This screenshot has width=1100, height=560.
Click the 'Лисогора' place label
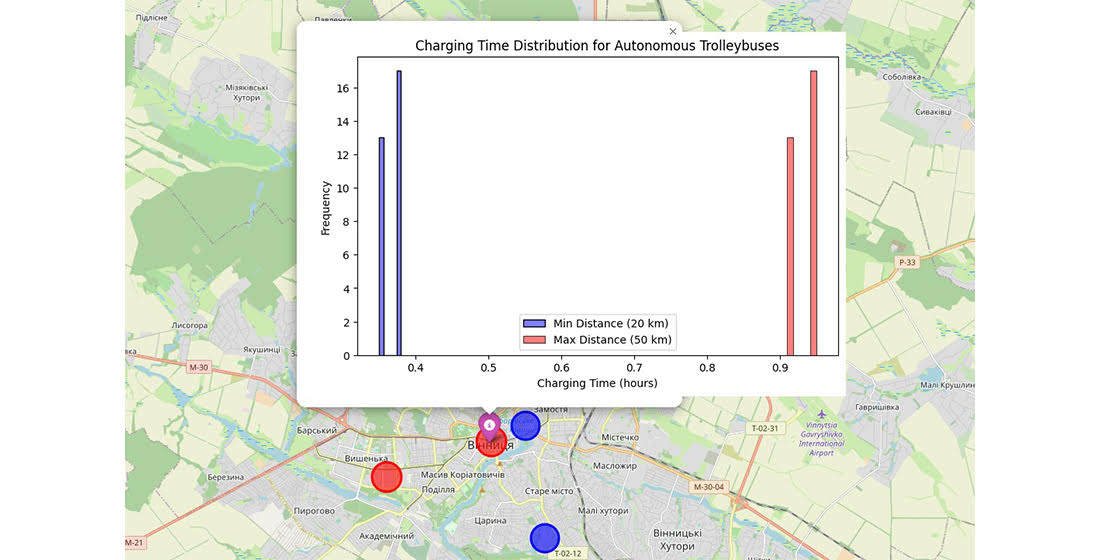189,326
